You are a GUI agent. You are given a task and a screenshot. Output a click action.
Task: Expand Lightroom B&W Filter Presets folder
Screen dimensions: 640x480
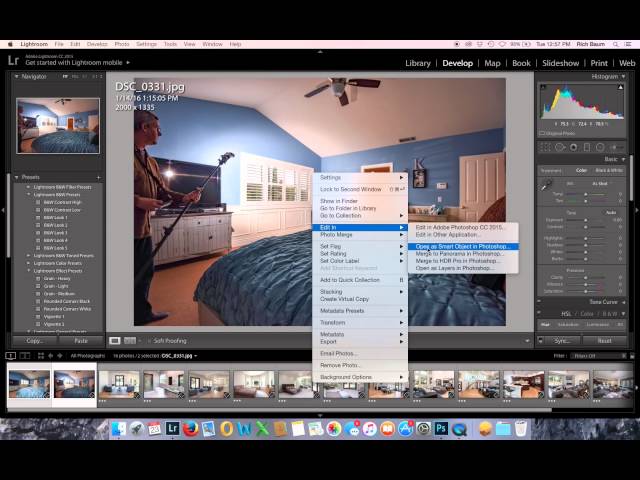click(28, 187)
